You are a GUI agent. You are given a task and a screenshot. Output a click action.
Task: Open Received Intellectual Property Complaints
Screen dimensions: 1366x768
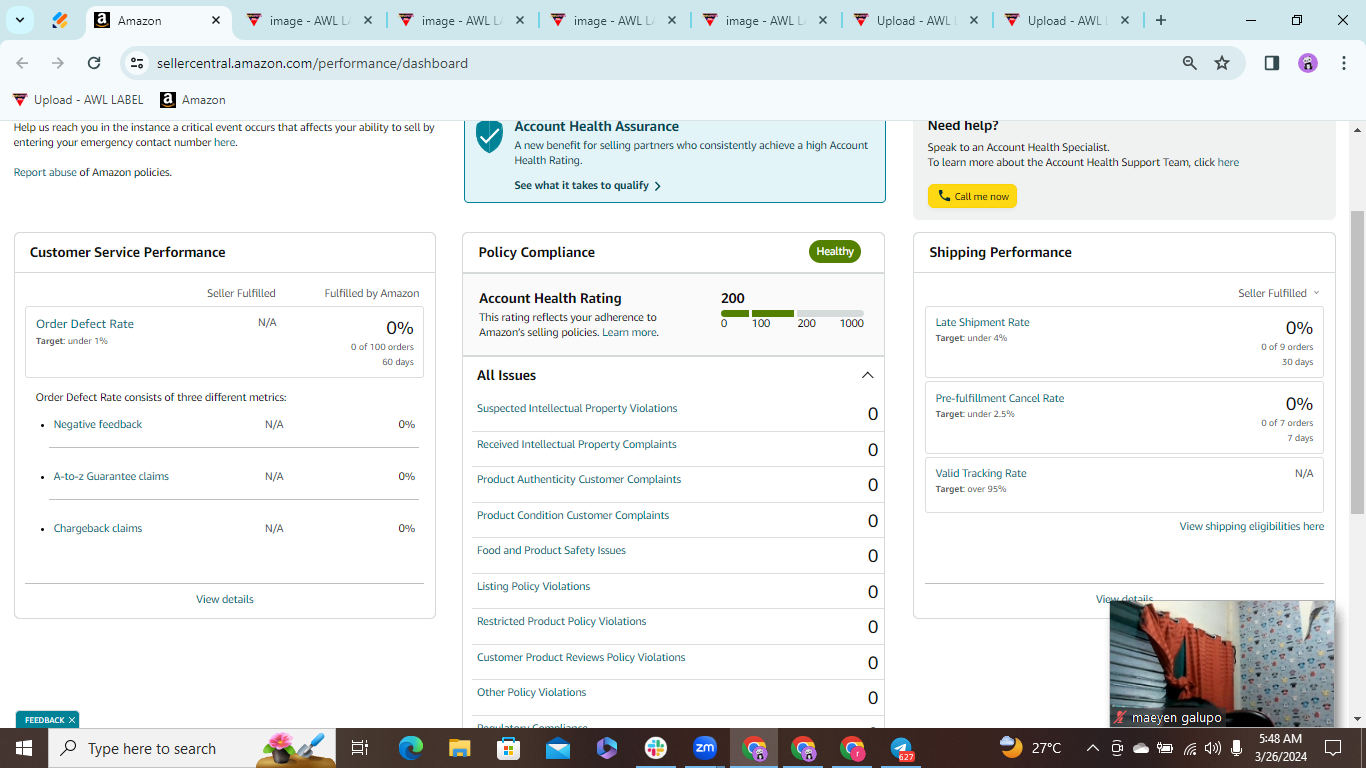point(577,444)
